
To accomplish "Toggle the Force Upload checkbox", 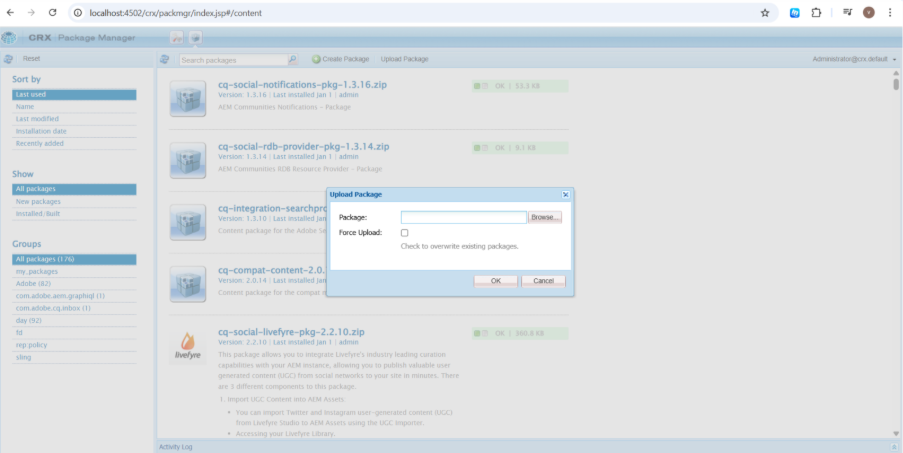I will click(x=404, y=233).
